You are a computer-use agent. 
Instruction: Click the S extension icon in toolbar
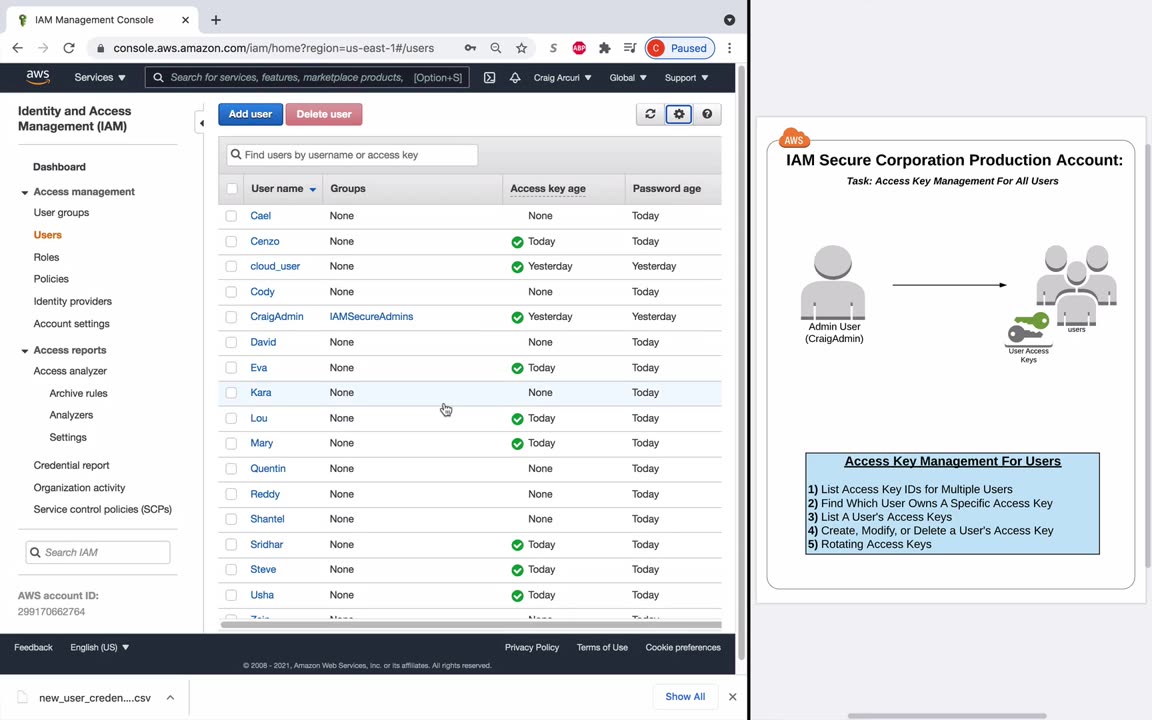tap(553, 48)
